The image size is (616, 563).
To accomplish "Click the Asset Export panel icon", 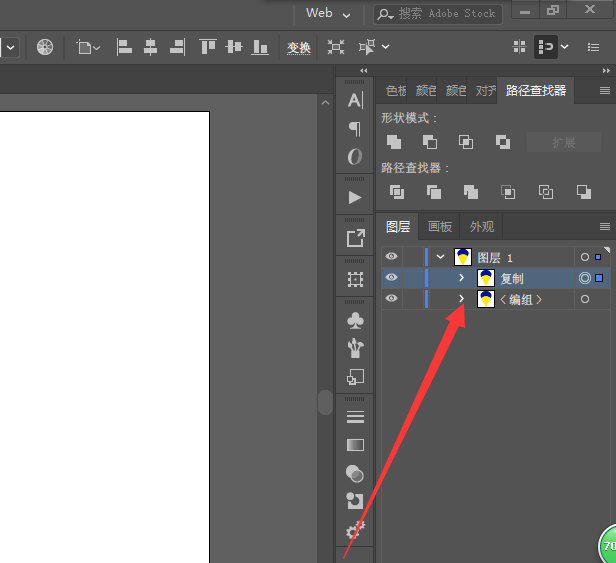I will pos(355,238).
